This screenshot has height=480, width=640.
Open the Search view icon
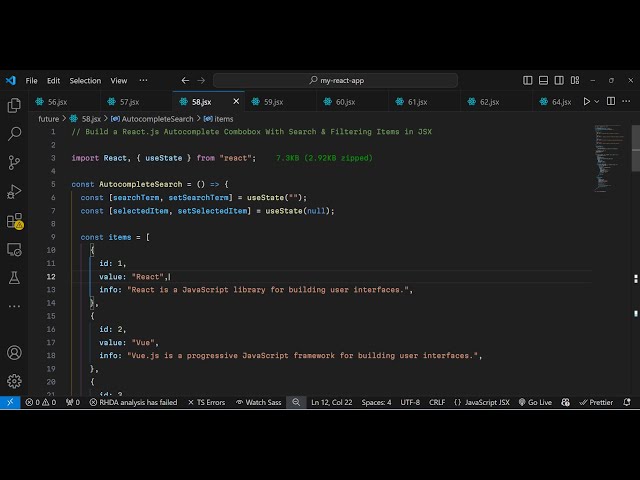tap(14, 134)
